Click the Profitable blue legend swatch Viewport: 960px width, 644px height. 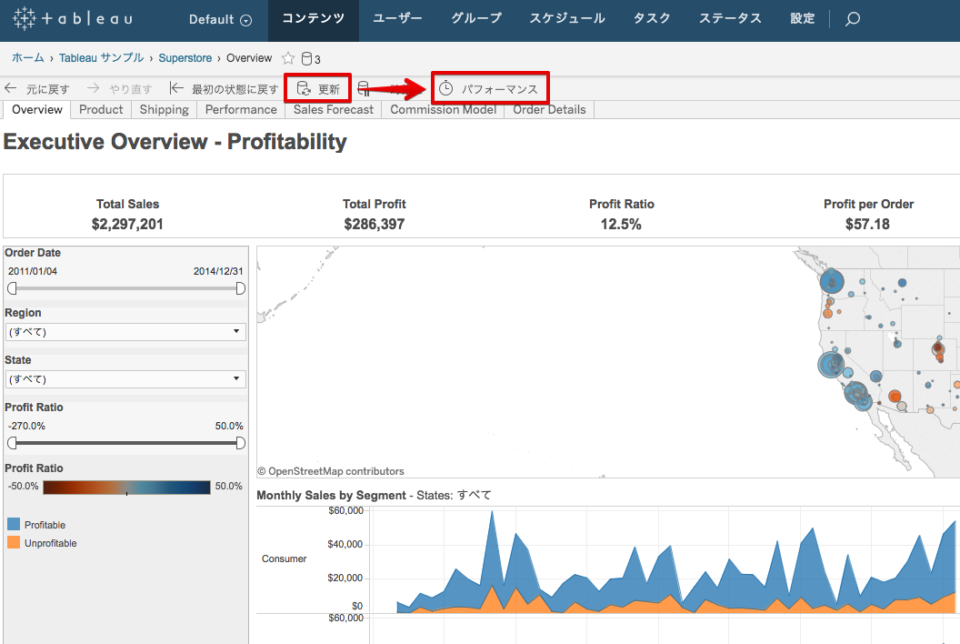pos(12,523)
